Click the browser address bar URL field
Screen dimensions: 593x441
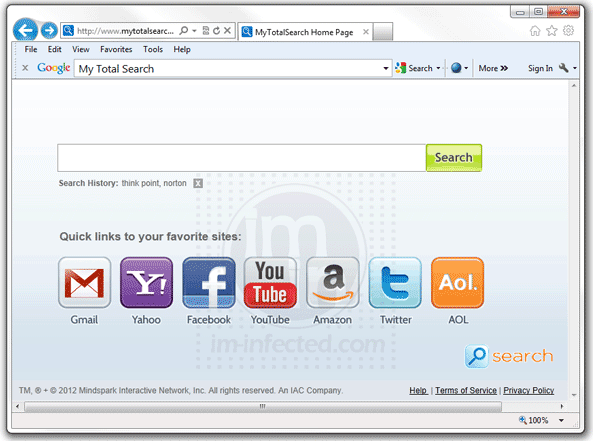[x=125, y=31]
